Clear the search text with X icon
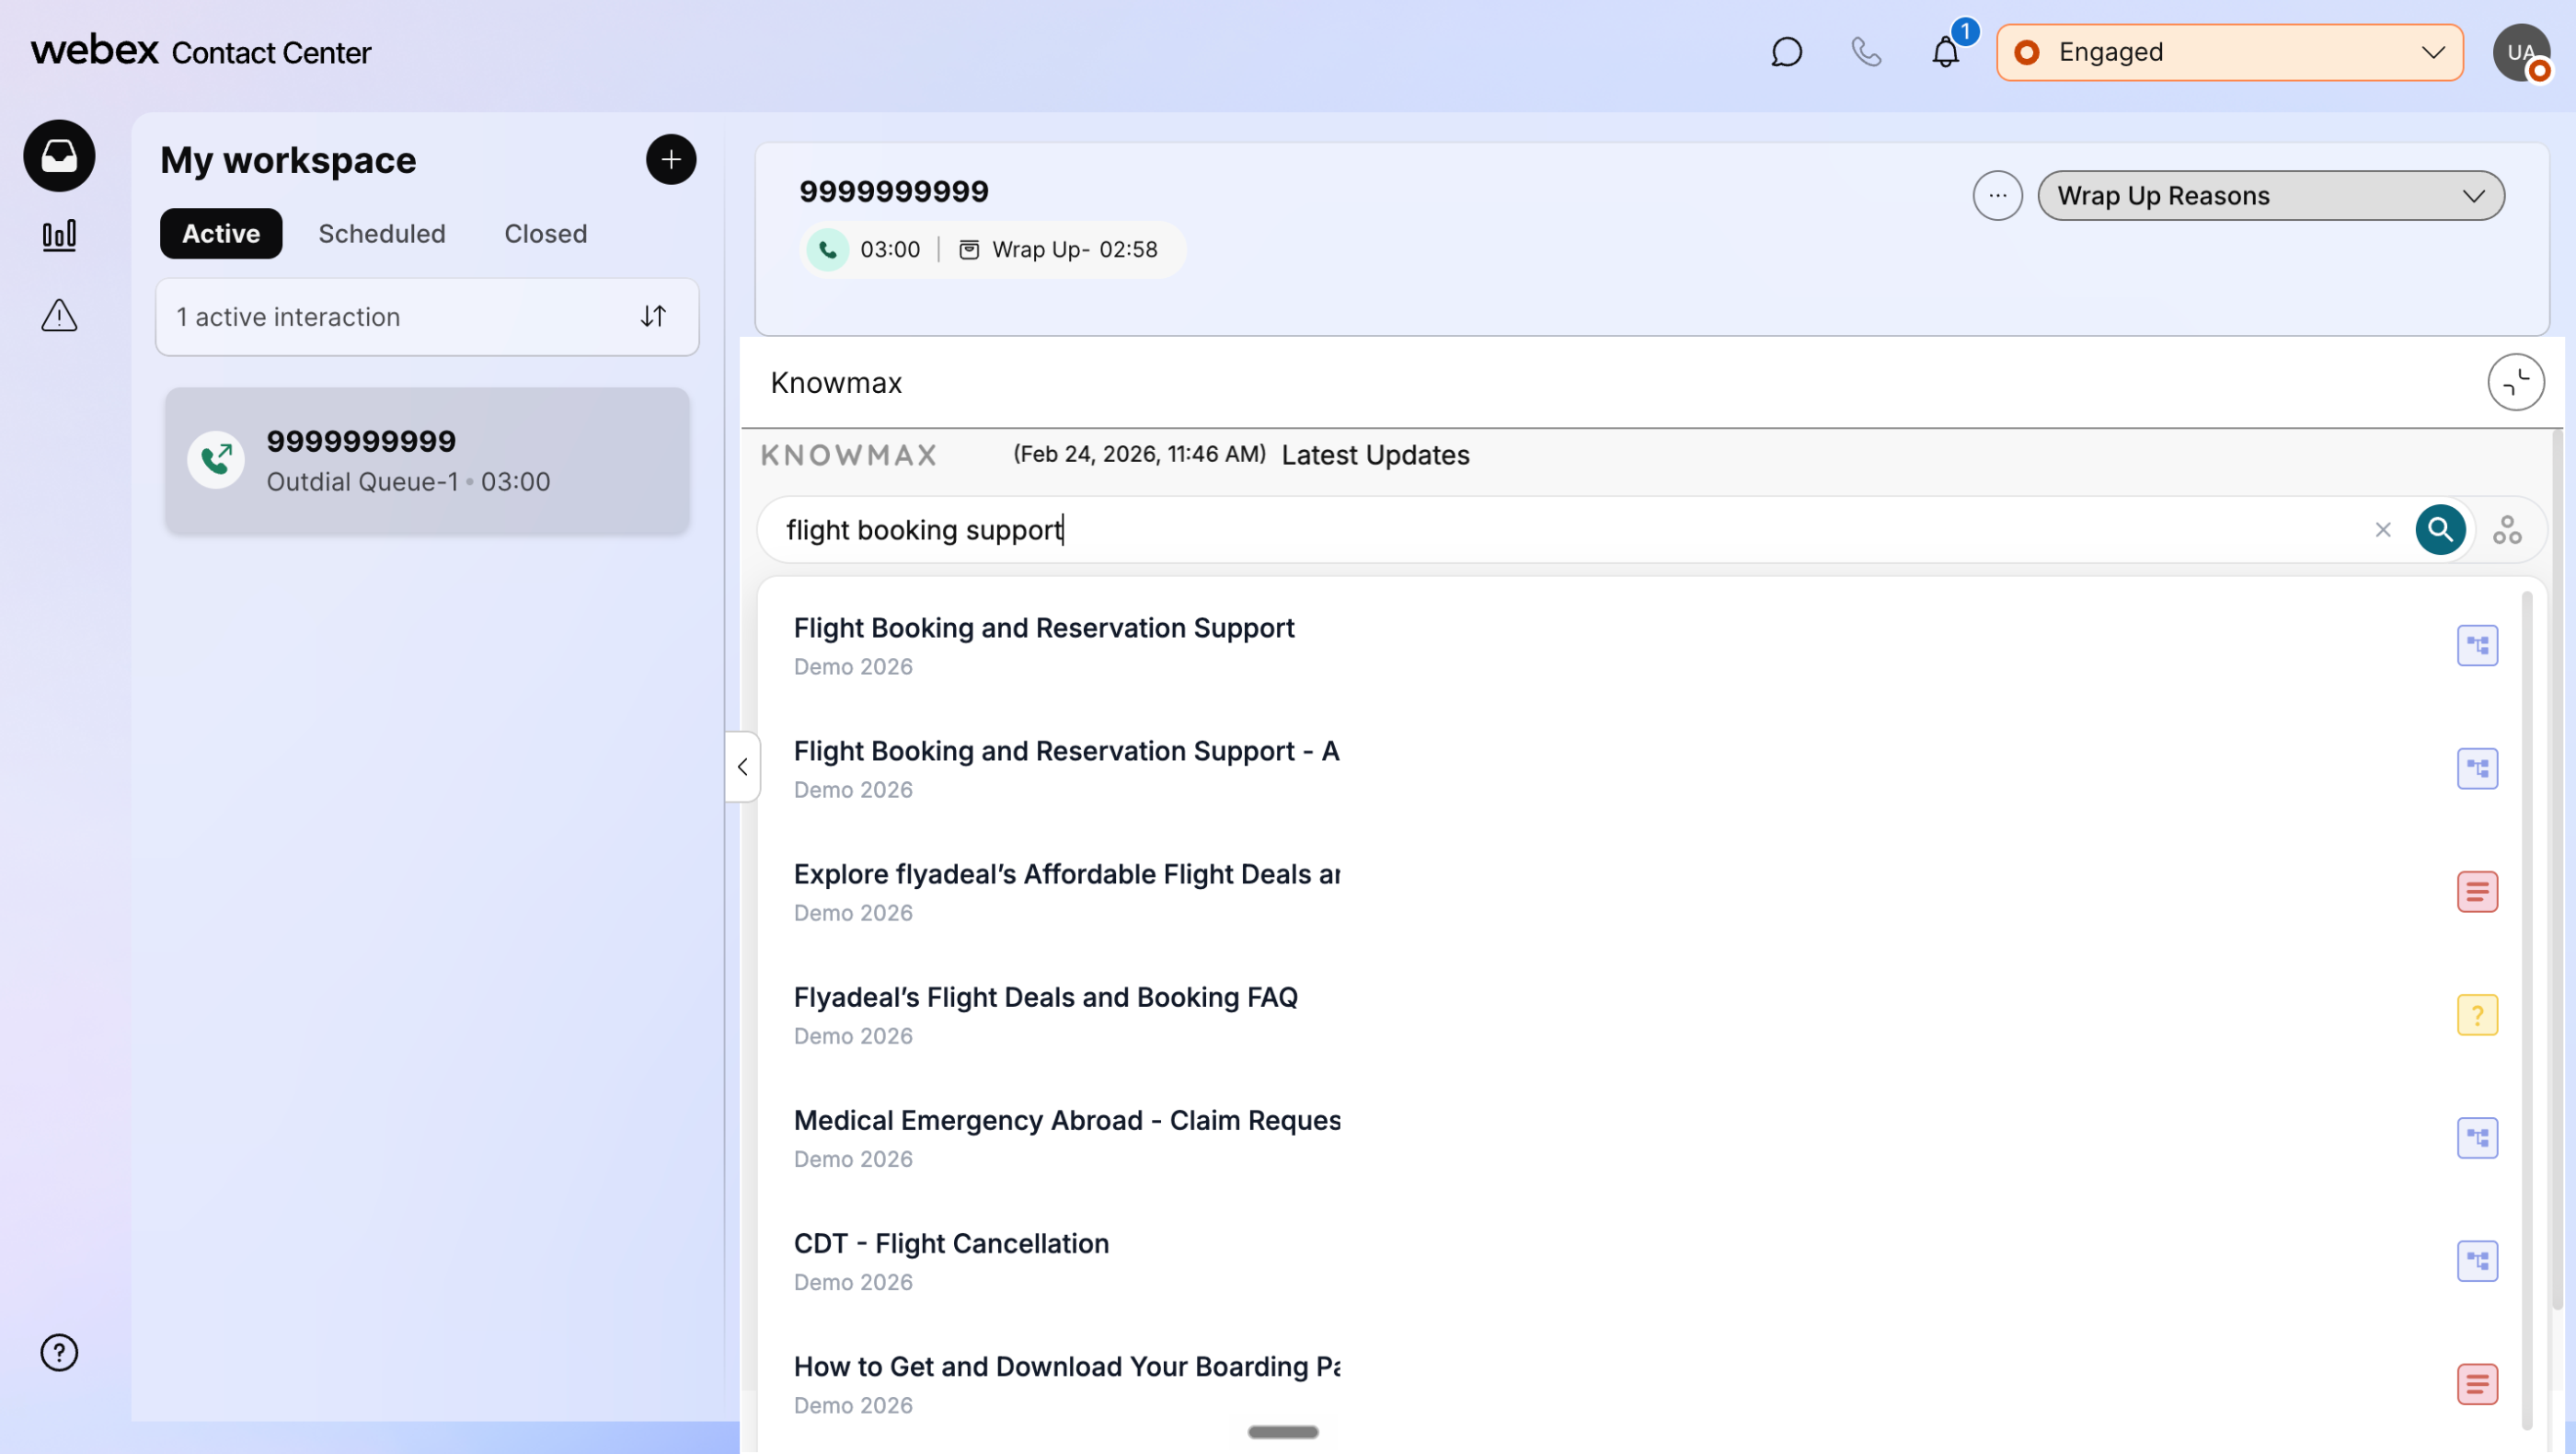This screenshot has width=2576, height=1454. 2383,530
